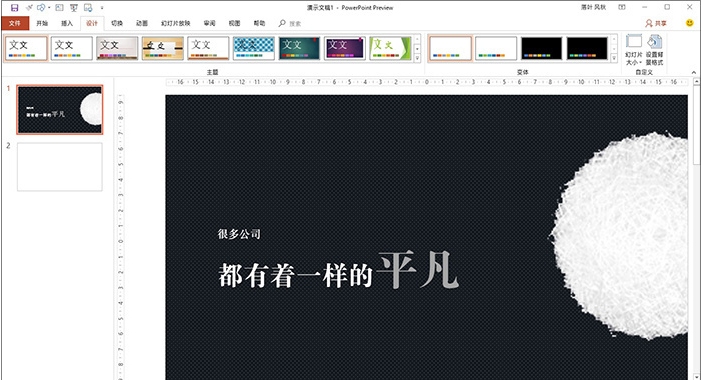Click the variants gallery down arrow
This screenshot has width=703, height=380.
click(614, 49)
